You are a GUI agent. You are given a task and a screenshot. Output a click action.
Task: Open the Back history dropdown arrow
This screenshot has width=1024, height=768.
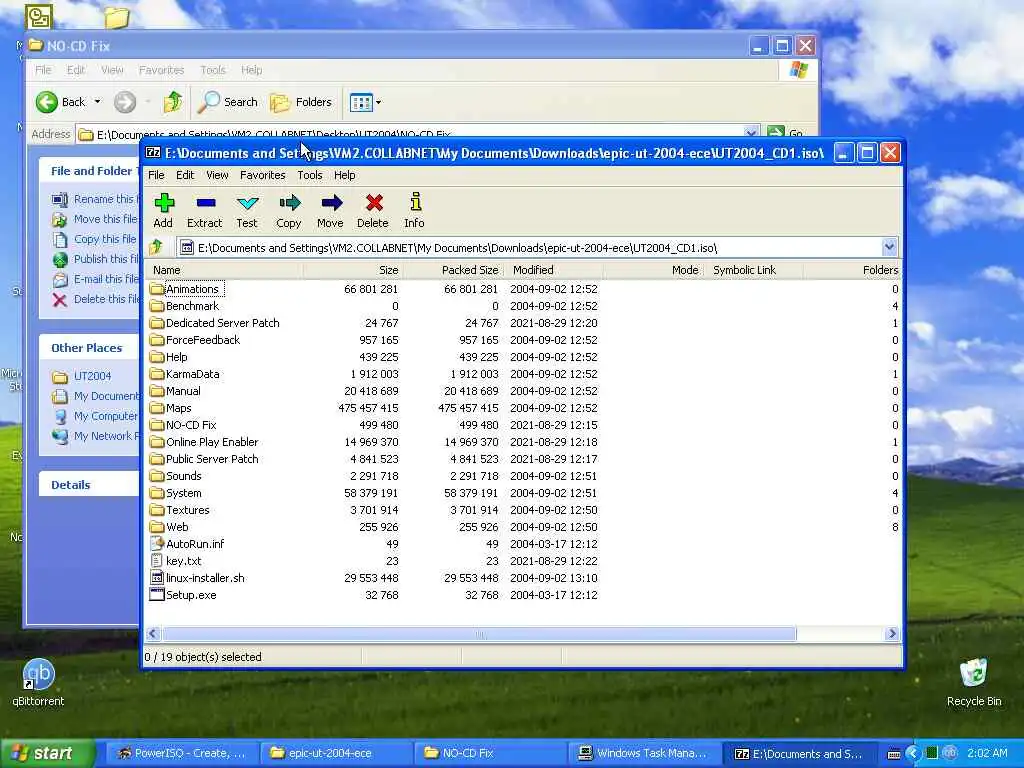[97, 102]
